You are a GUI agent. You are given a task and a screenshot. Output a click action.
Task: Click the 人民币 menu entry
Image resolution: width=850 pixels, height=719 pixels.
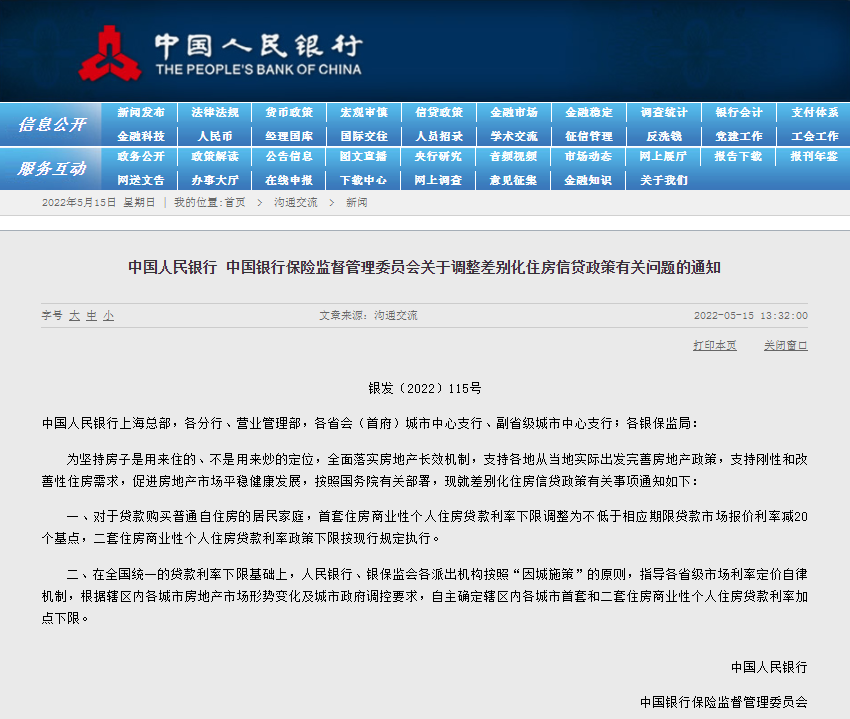[x=215, y=135]
